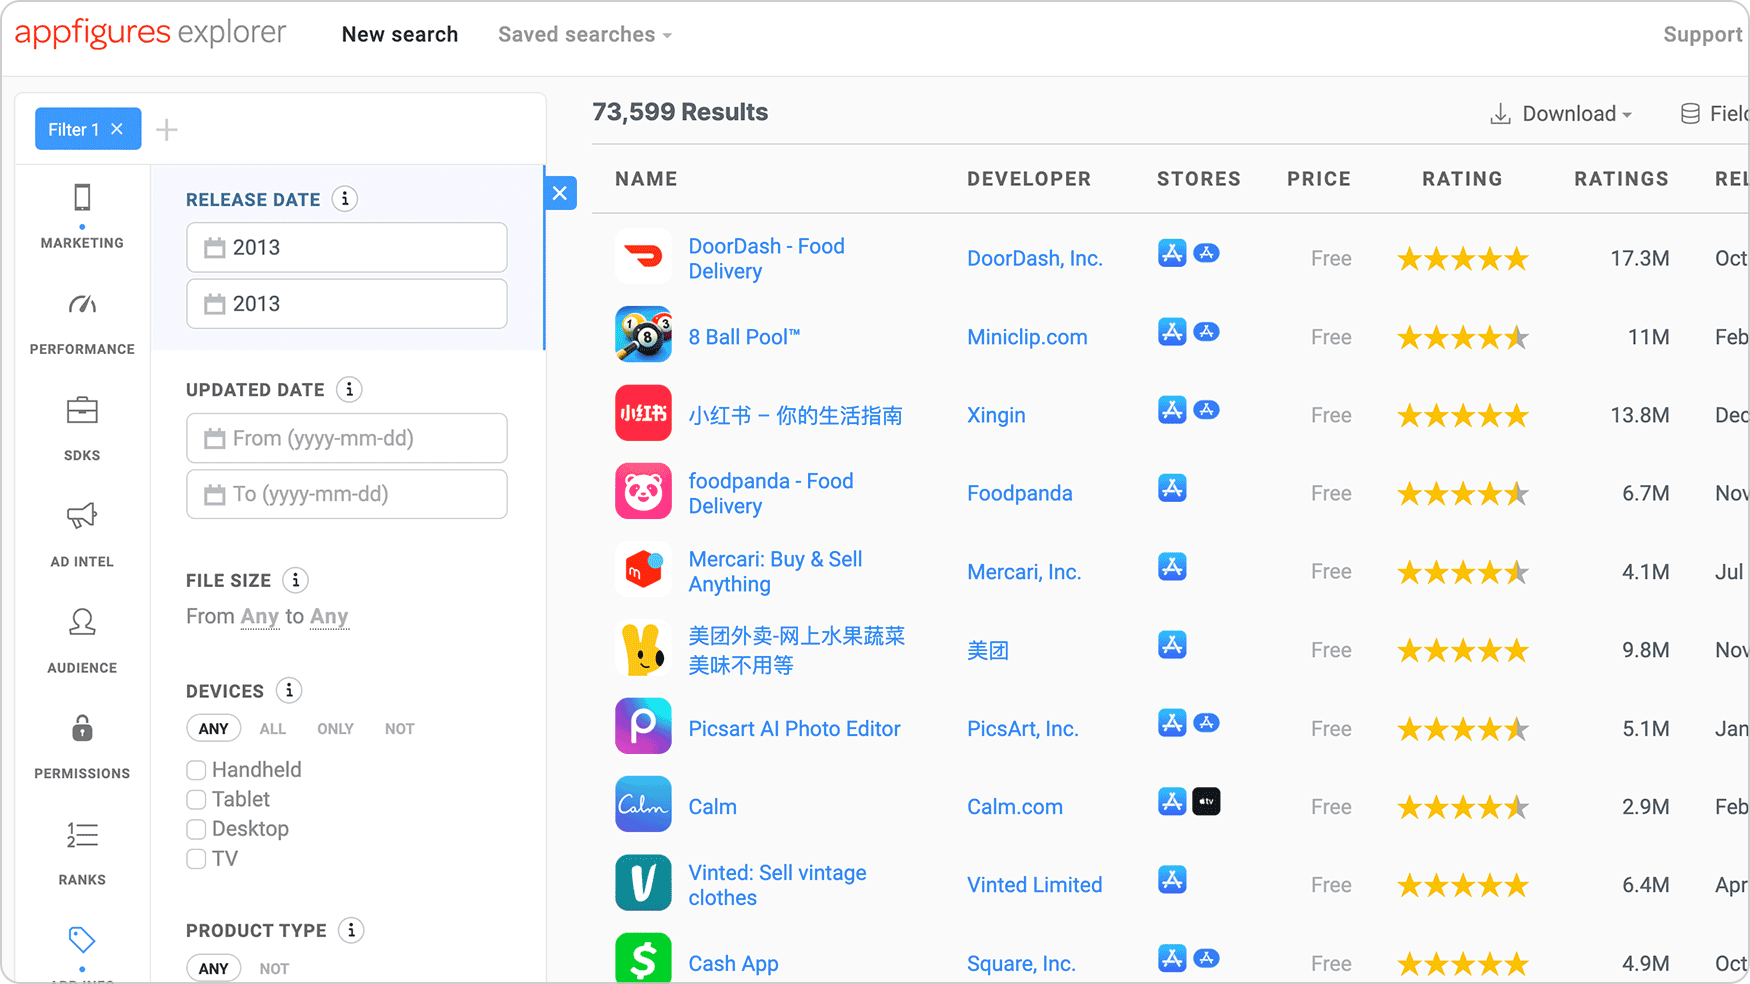
Task: Open the Marketing panel in the sidebar
Action: point(82,215)
